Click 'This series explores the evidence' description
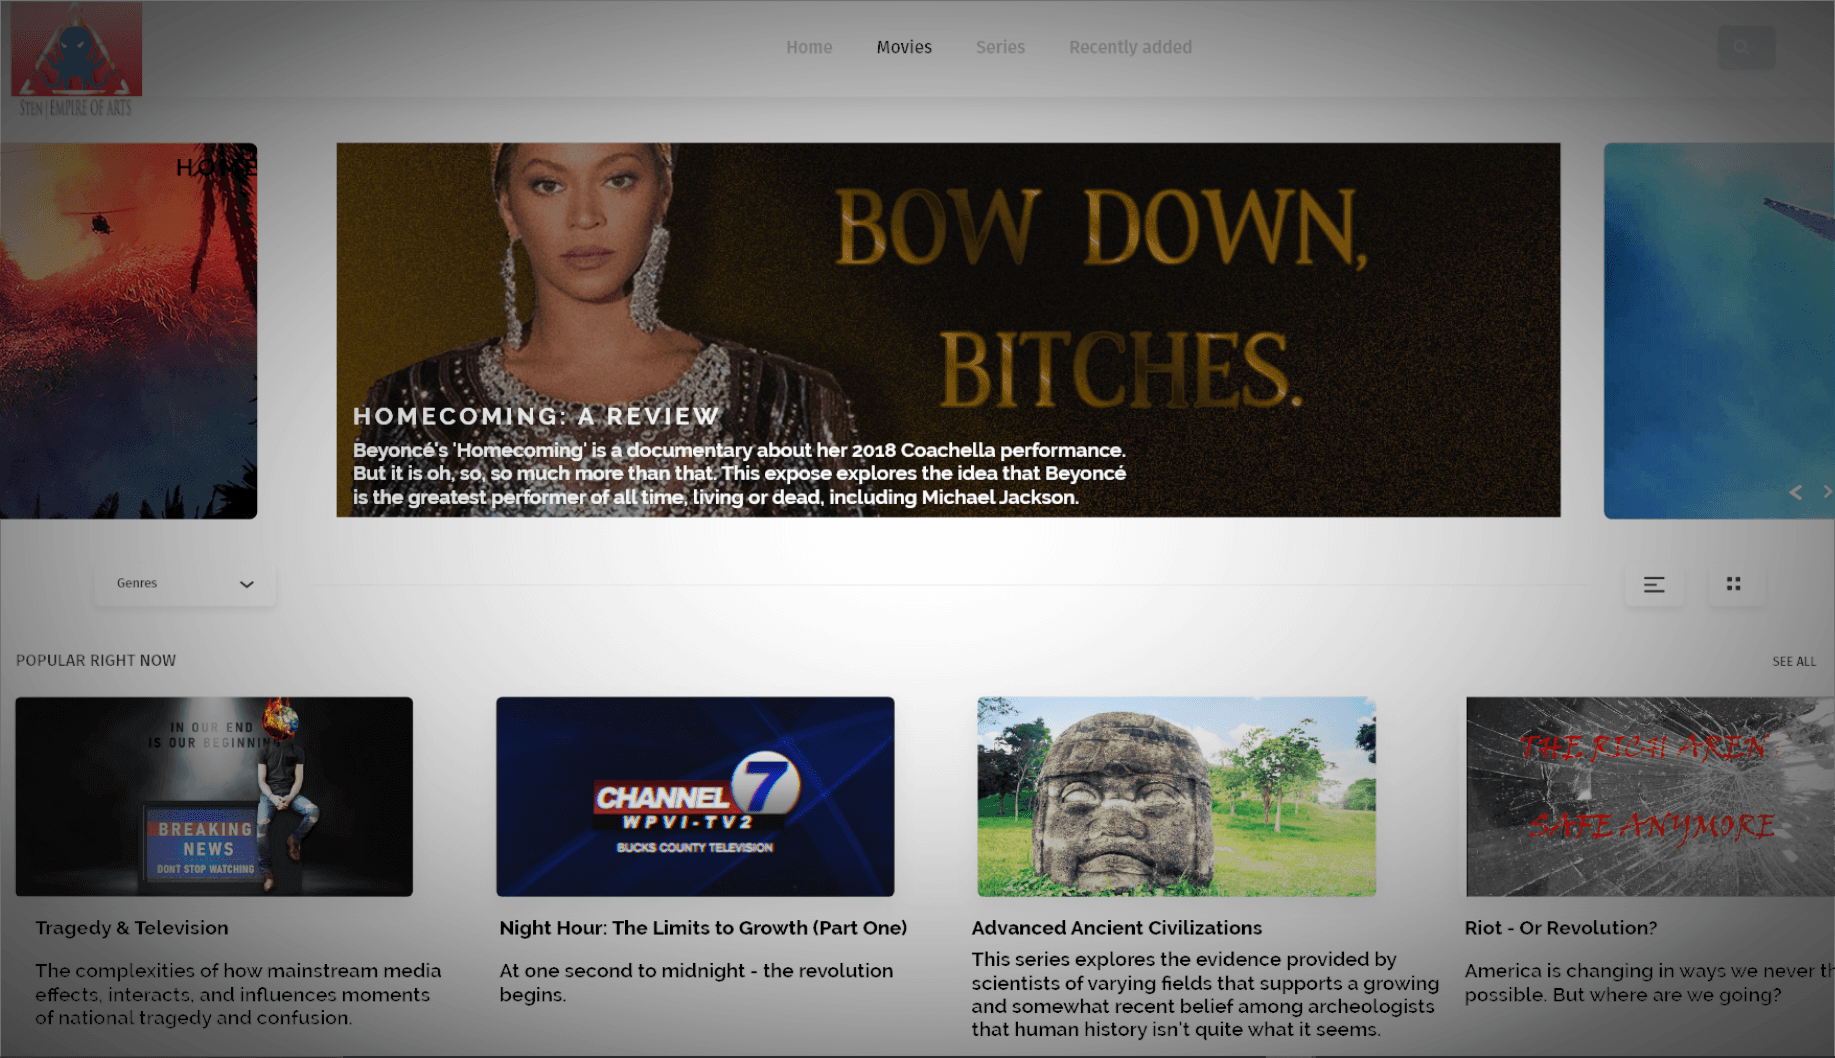The width and height of the screenshot is (1835, 1058). (1205, 994)
